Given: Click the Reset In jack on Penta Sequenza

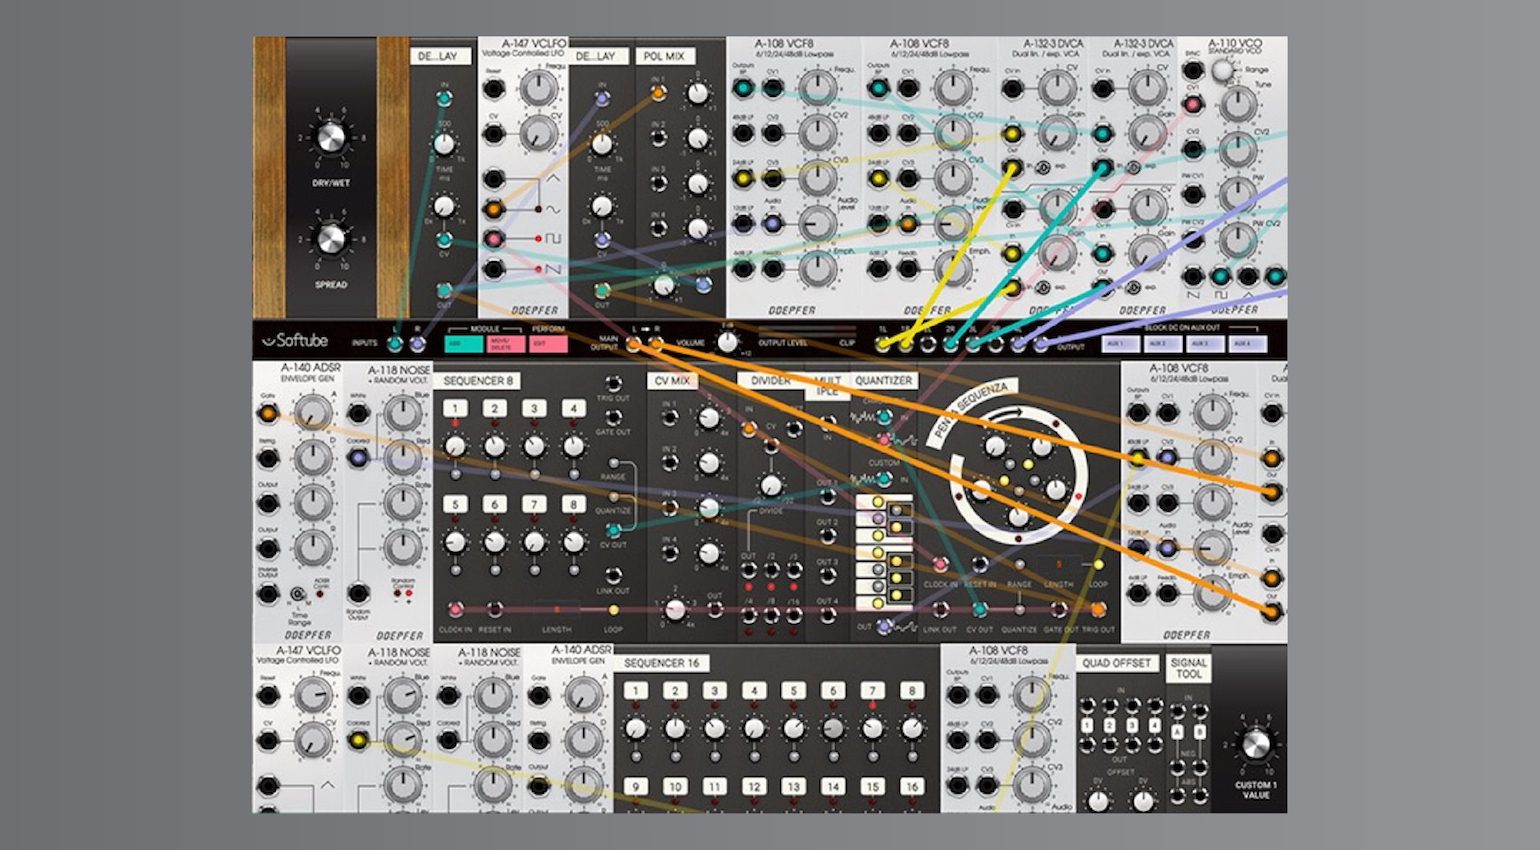Looking at the screenshot, I should (x=979, y=565).
